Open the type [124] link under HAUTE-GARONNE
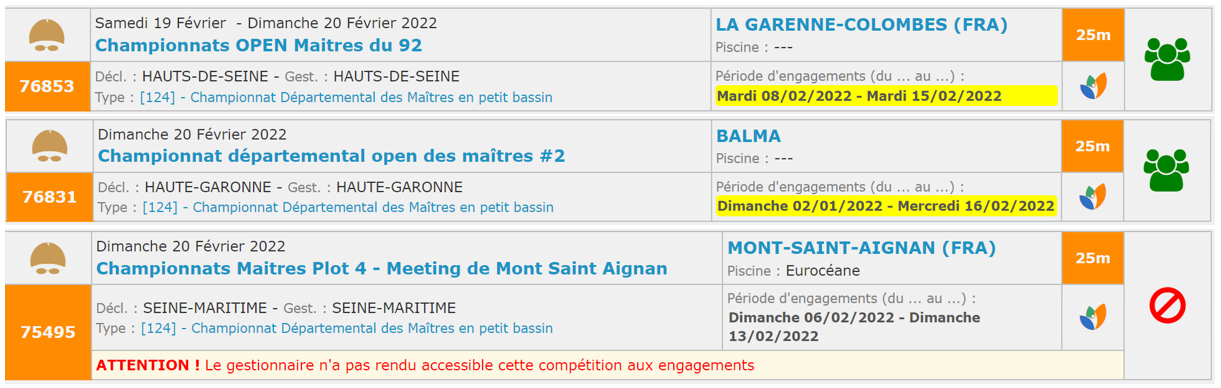1221x388 pixels. [x=348, y=208]
